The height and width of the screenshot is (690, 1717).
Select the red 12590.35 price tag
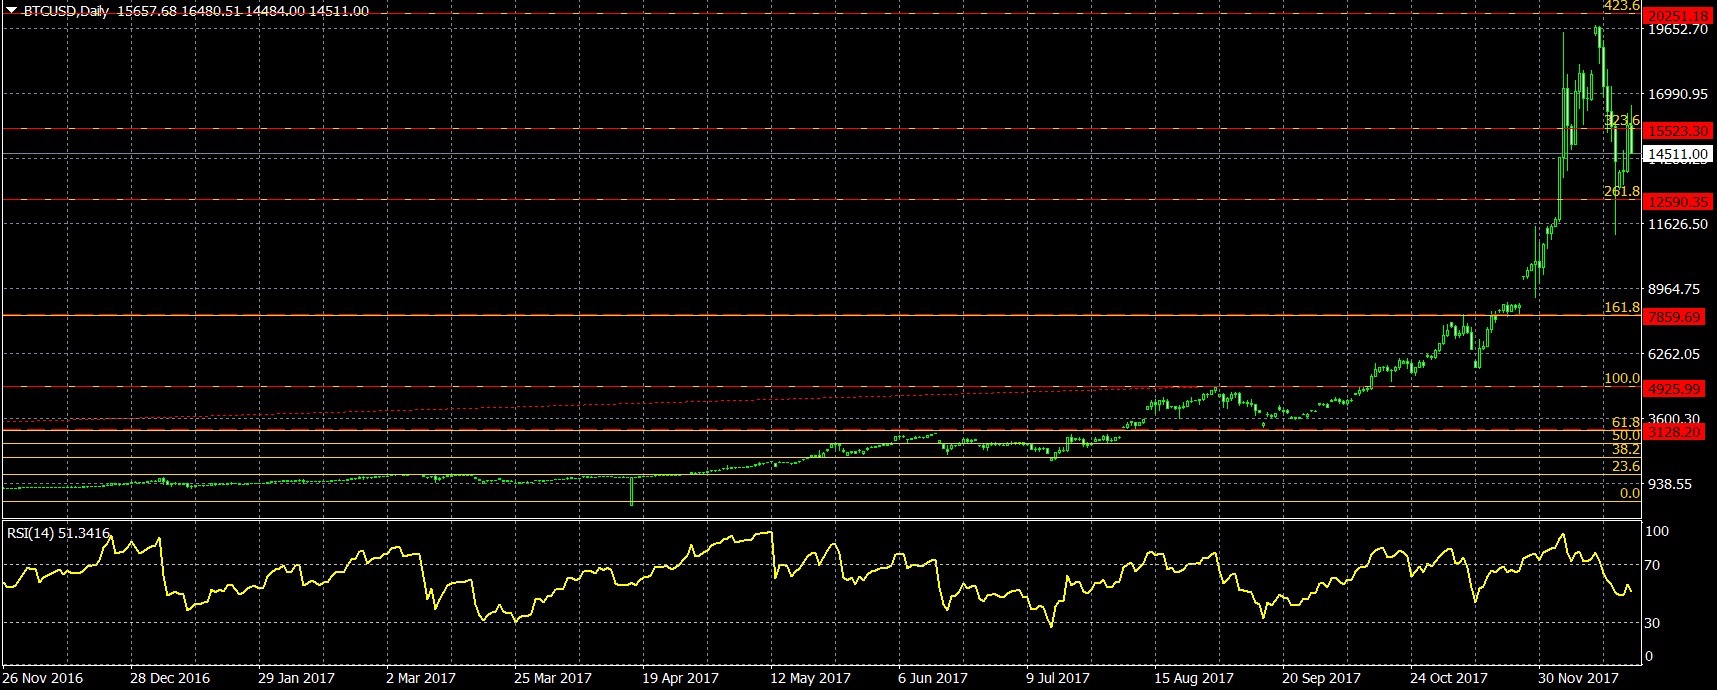click(1678, 202)
